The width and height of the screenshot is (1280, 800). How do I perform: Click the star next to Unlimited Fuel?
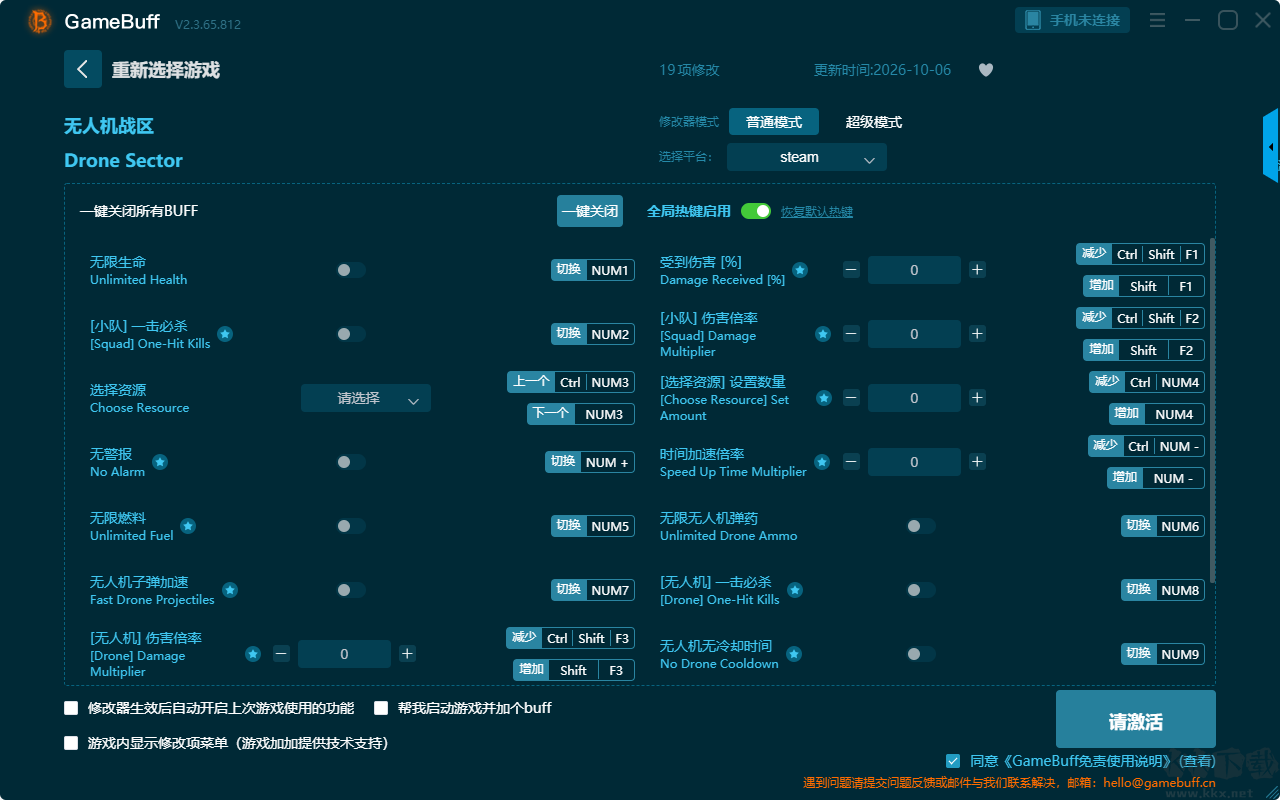click(188, 526)
